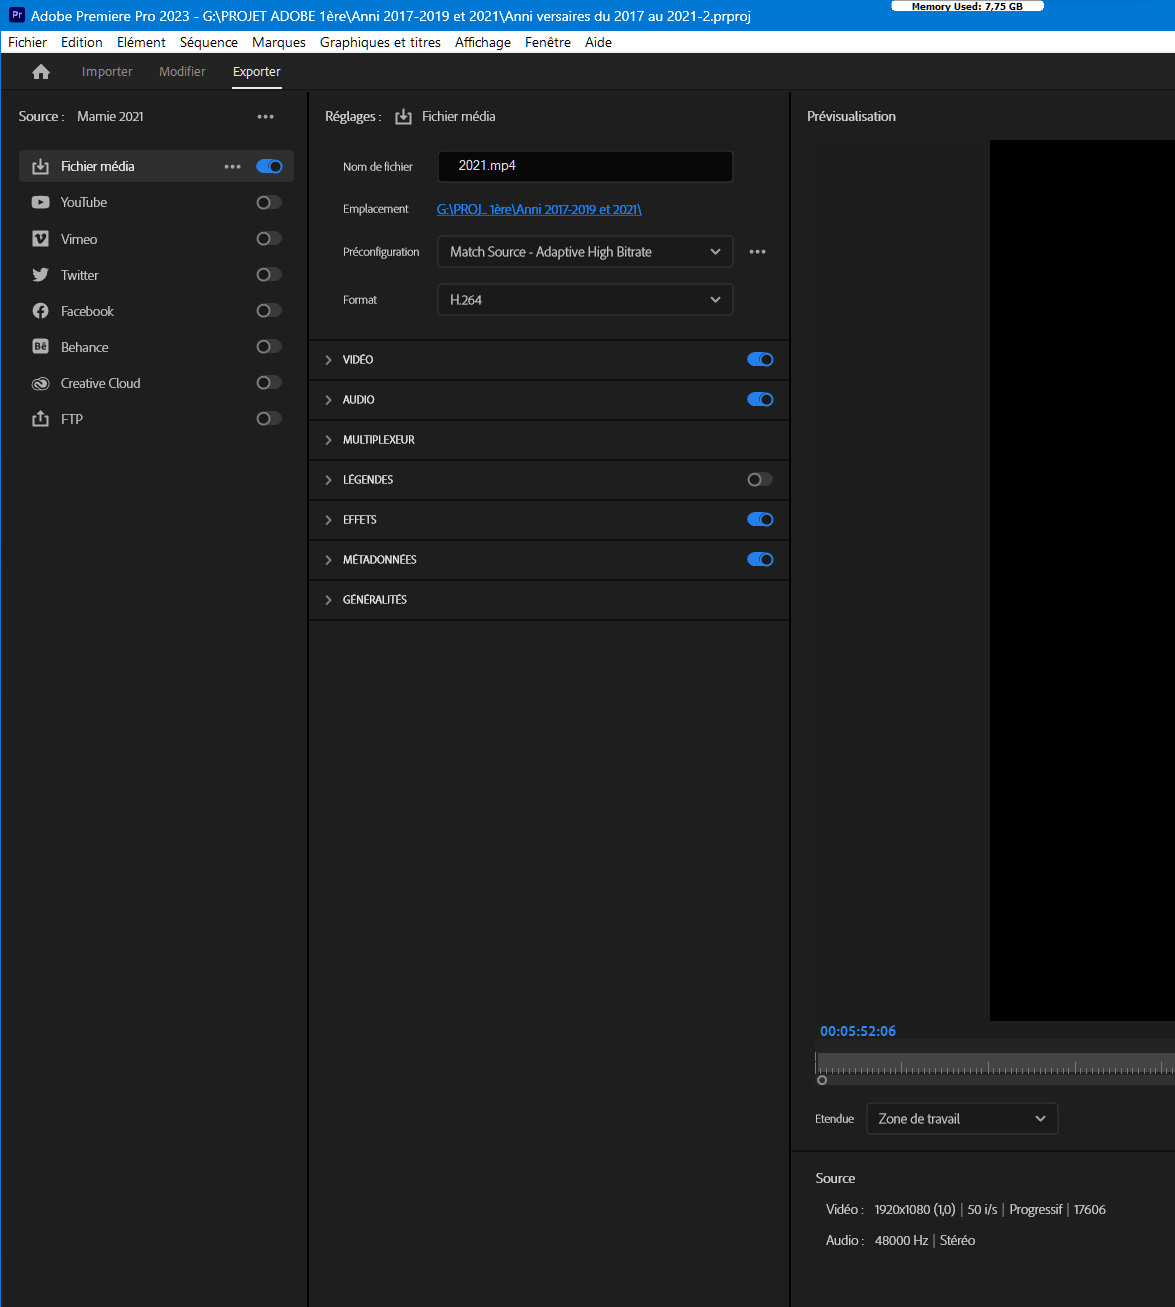This screenshot has width=1175, height=1307.
Task: Disable the Effets toggle
Action: coord(759,520)
